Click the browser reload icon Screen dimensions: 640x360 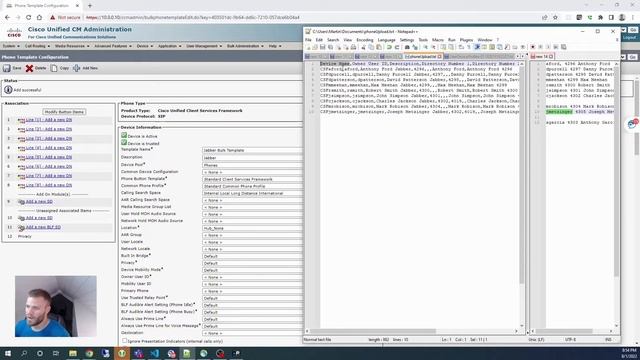point(28,18)
